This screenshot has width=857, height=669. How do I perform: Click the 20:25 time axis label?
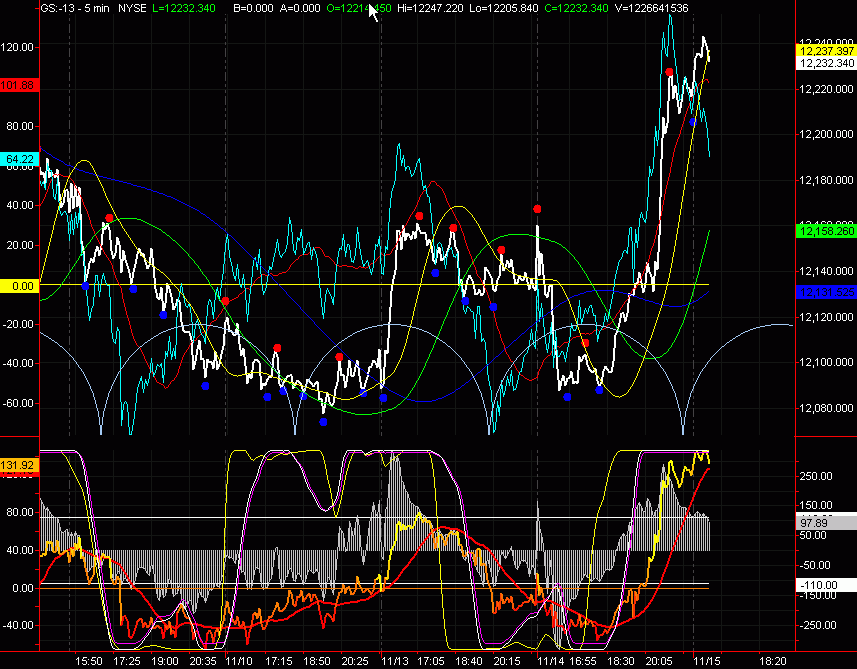point(355,661)
